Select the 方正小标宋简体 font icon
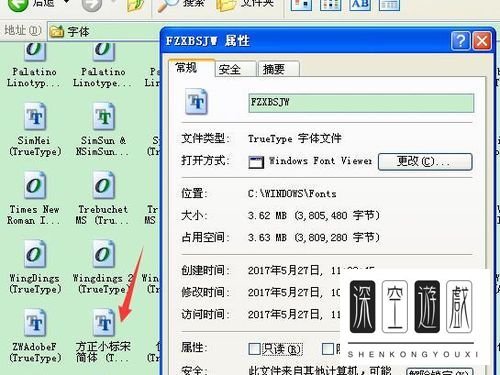The image size is (500, 375). (103, 323)
